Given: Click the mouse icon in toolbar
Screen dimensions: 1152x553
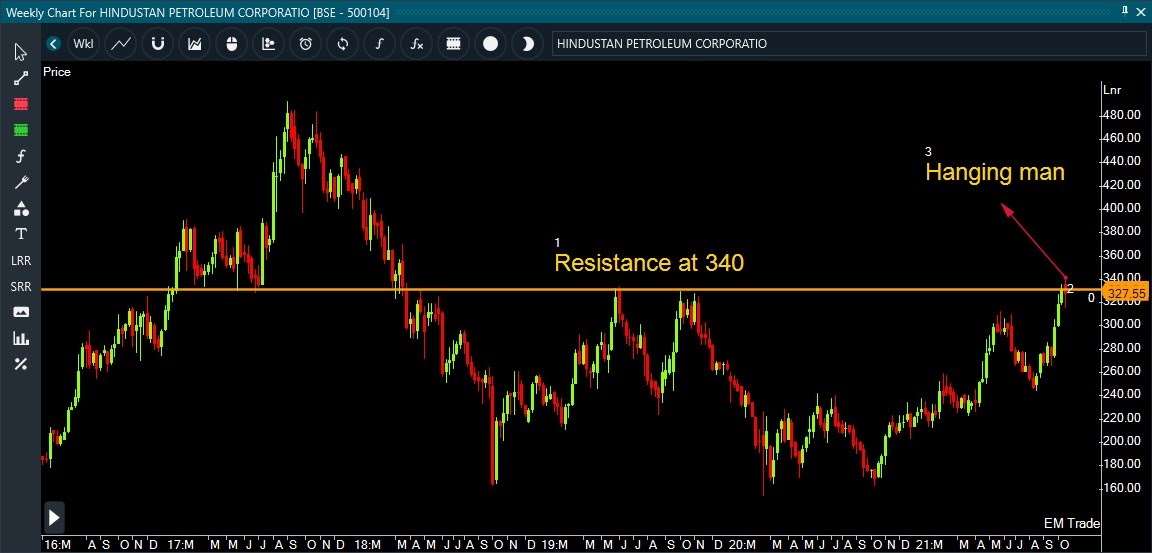Looking at the screenshot, I should click(x=231, y=44).
